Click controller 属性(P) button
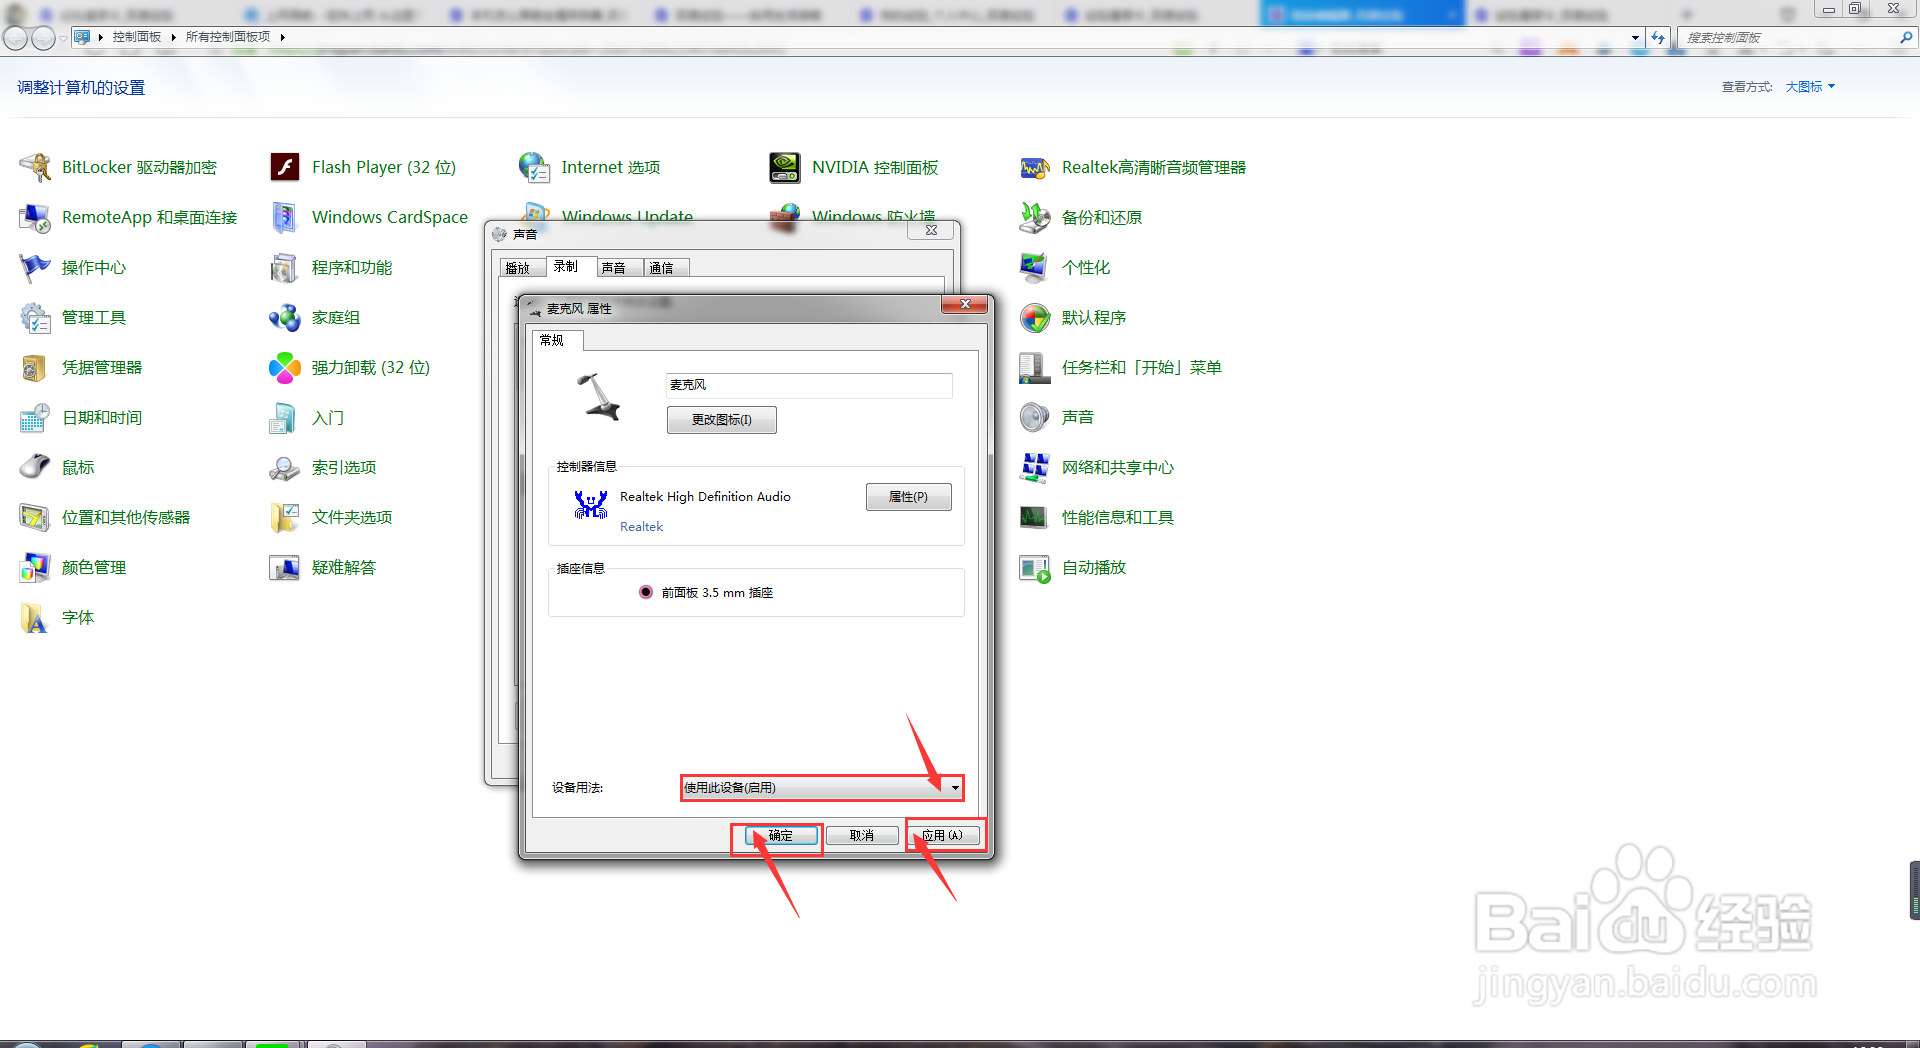 [908, 497]
